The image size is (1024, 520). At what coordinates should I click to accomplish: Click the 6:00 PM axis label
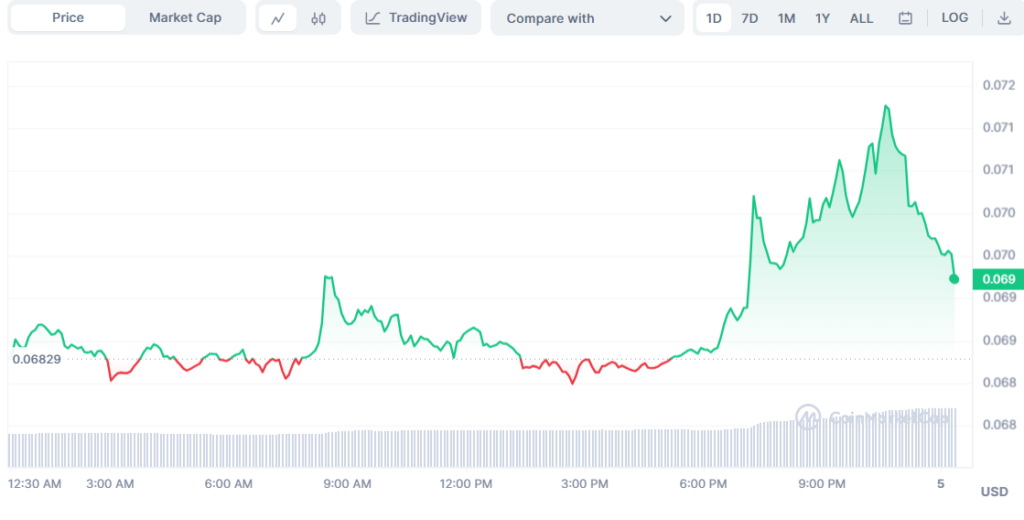click(x=703, y=484)
